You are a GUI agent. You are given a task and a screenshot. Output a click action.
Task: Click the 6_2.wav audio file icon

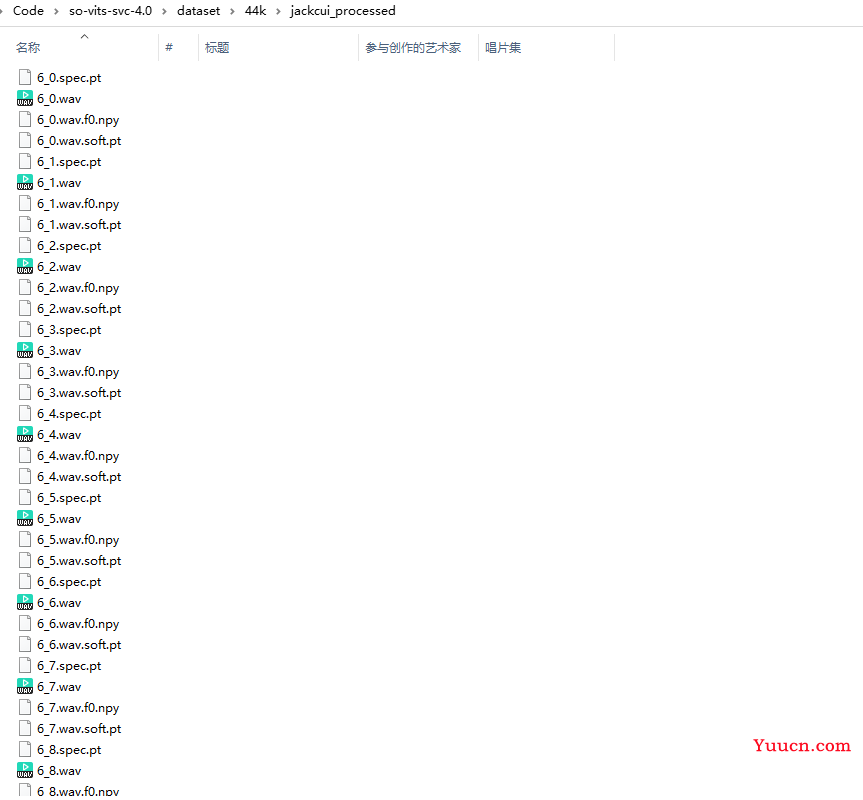tap(25, 267)
